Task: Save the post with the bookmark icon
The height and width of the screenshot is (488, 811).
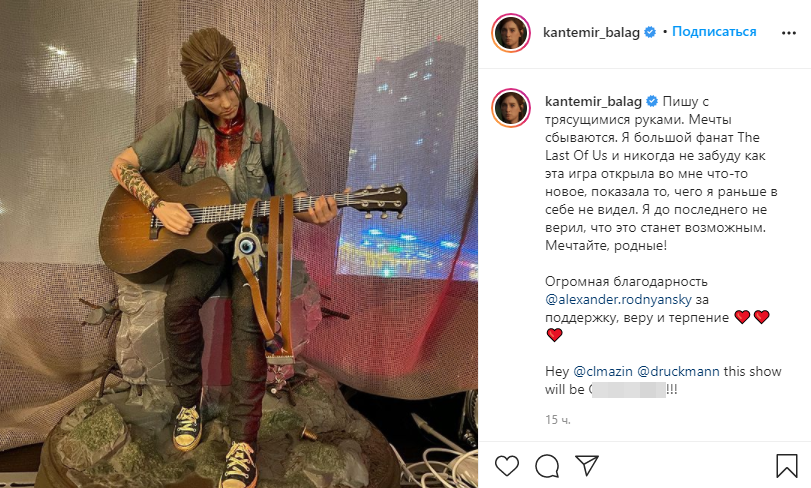Action: (x=786, y=465)
